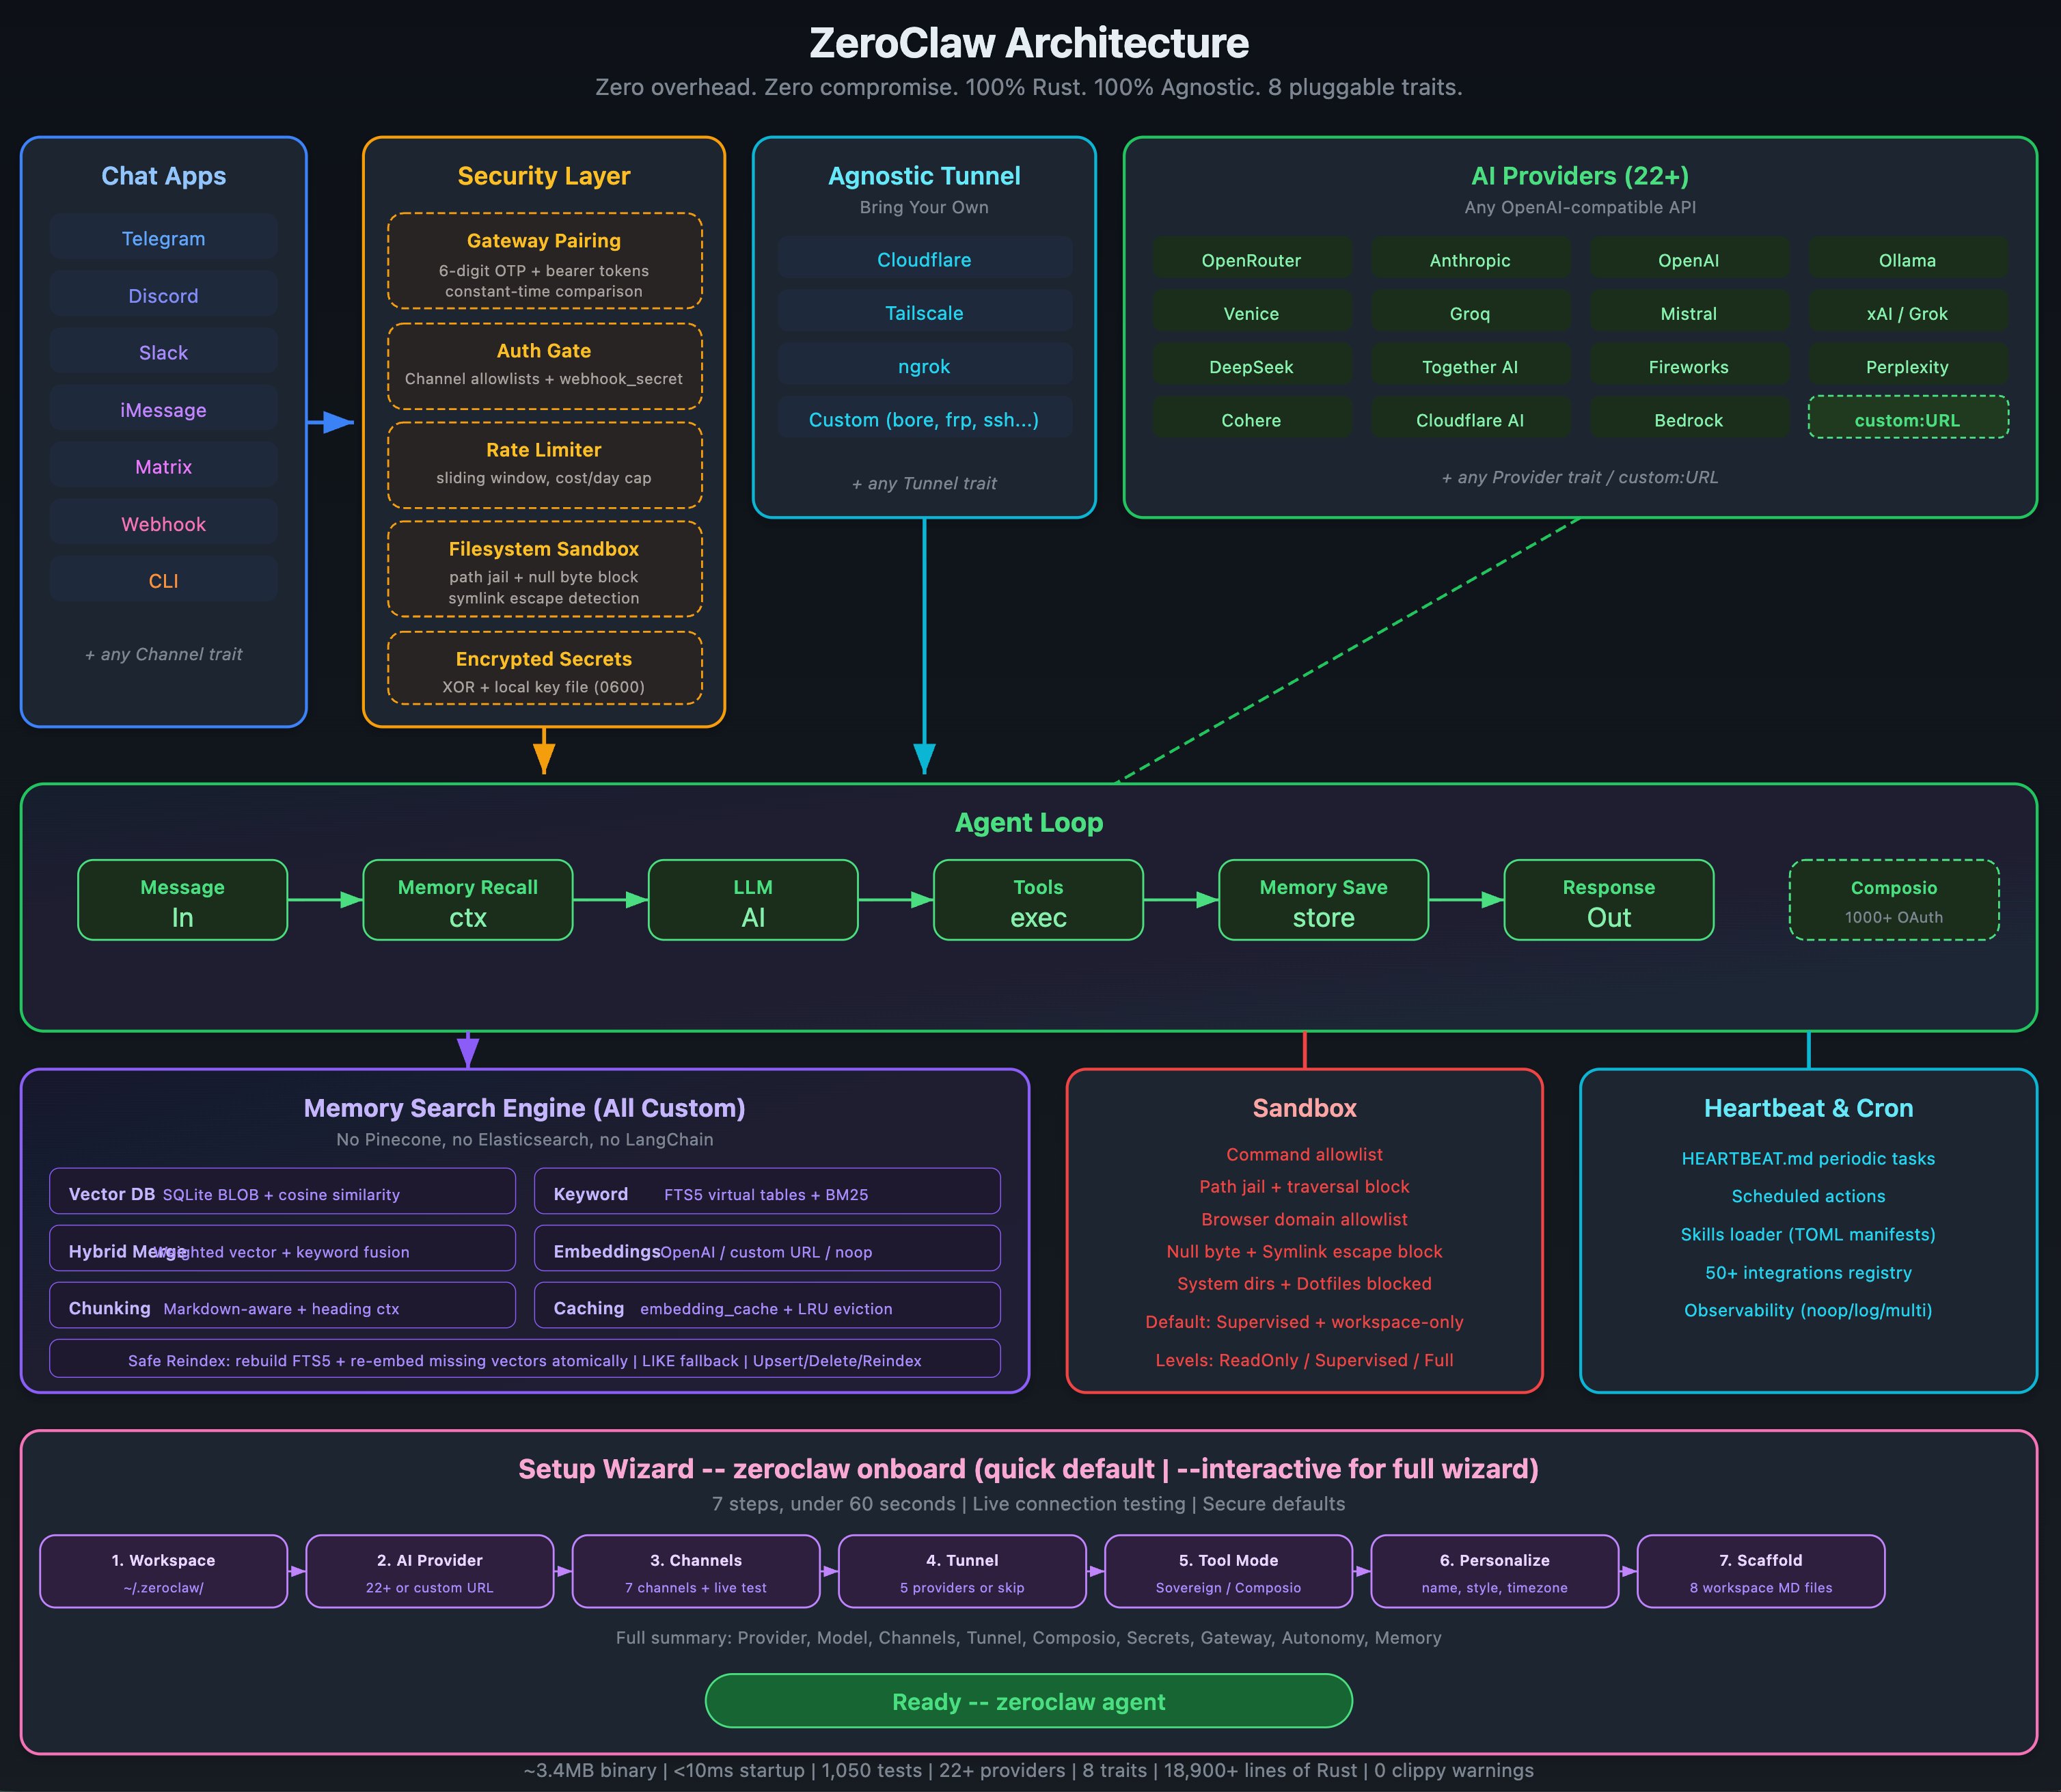
Task: Click the Telegram chat app box
Action: click(x=163, y=238)
